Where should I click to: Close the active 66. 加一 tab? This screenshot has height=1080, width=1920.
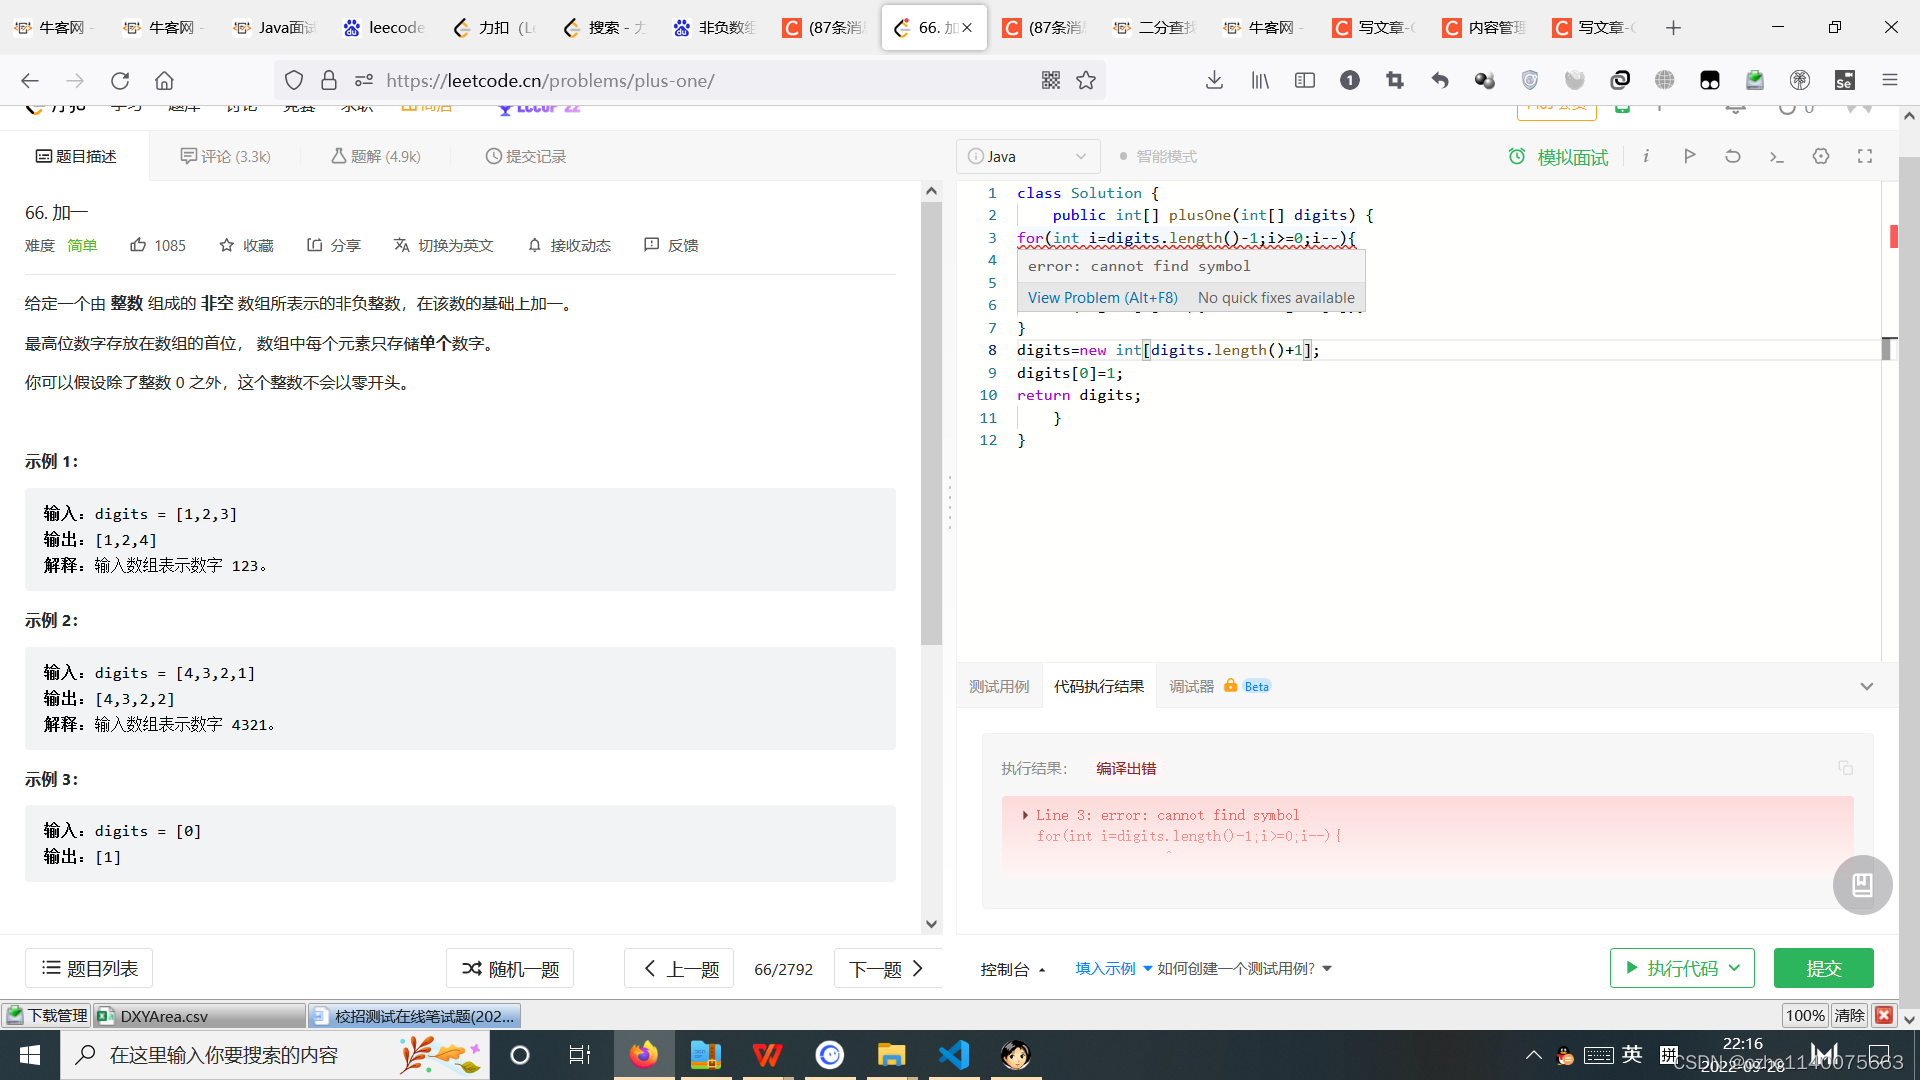click(x=967, y=28)
